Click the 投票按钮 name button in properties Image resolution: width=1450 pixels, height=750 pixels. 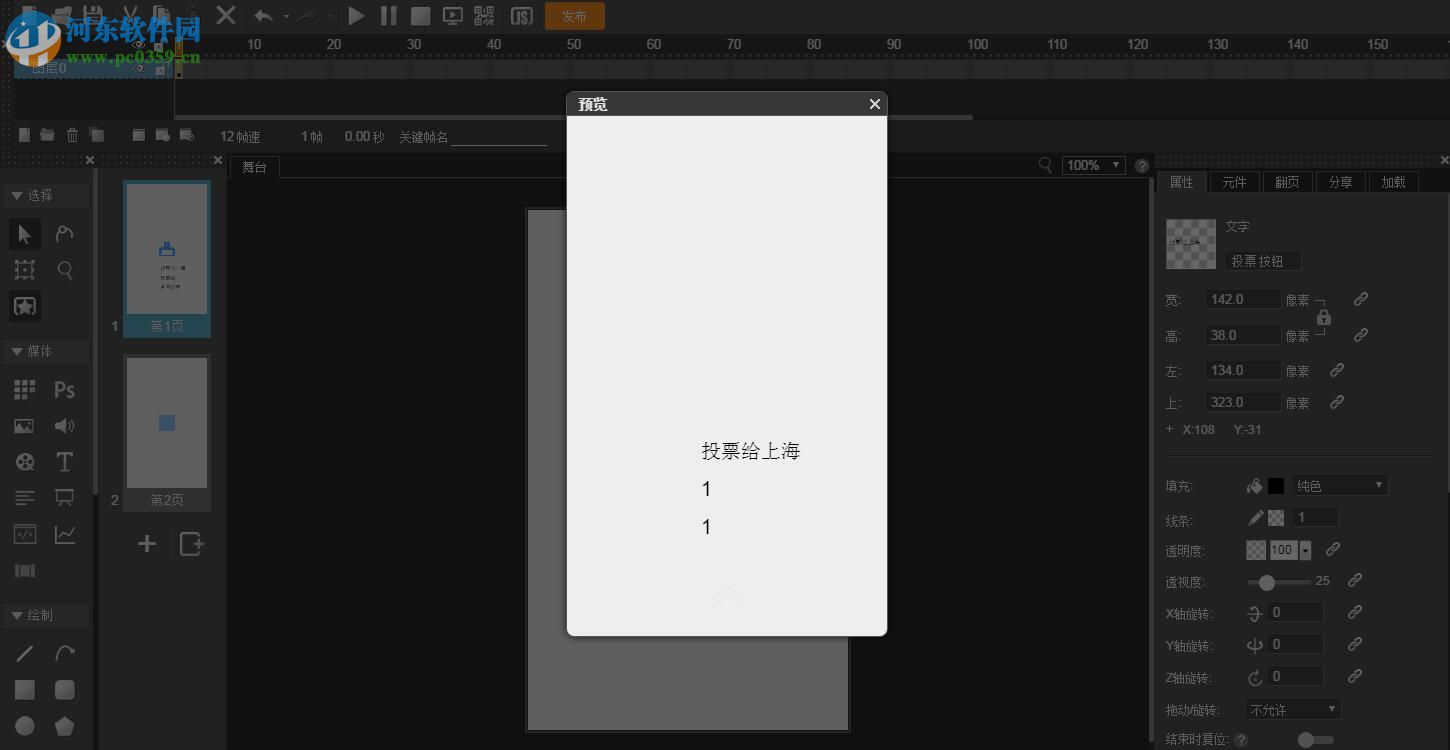pos(1263,260)
